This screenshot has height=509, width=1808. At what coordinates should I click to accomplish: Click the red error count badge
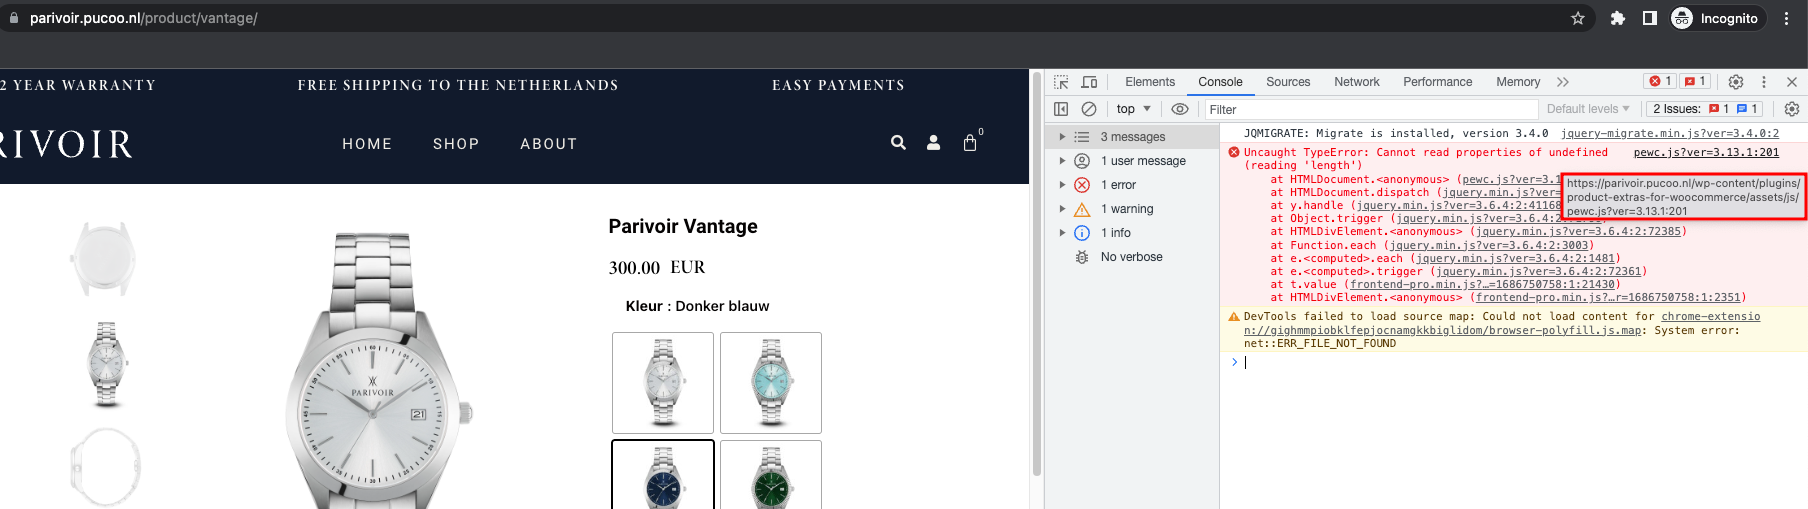pos(1660,81)
